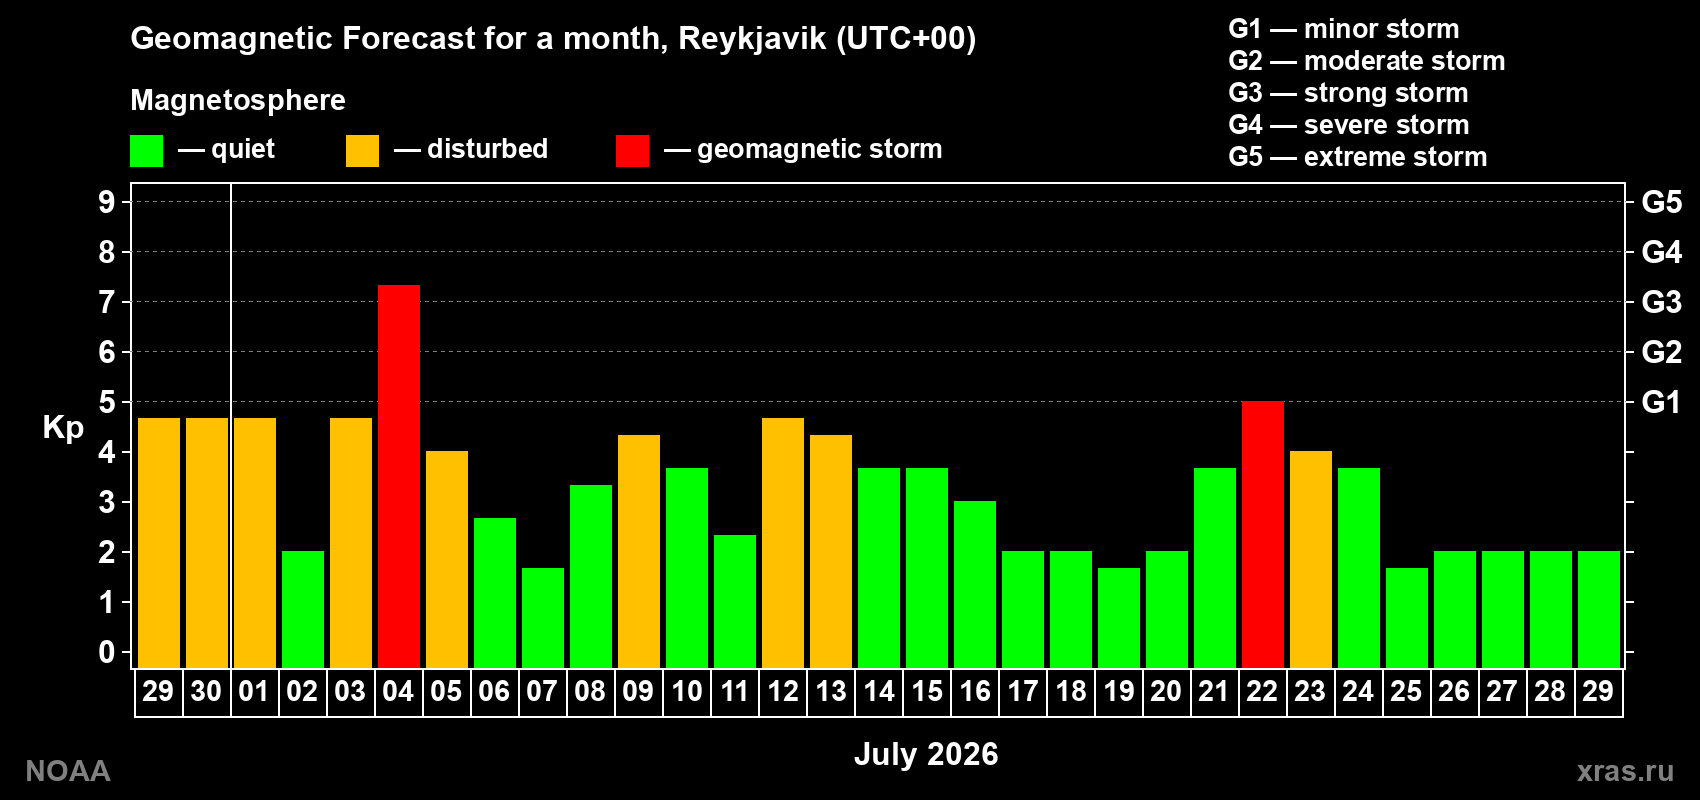This screenshot has width=1700, height=800.
Task: Click the orange bar for date 30
Action: pyautogui.click(x=207, y=543)
